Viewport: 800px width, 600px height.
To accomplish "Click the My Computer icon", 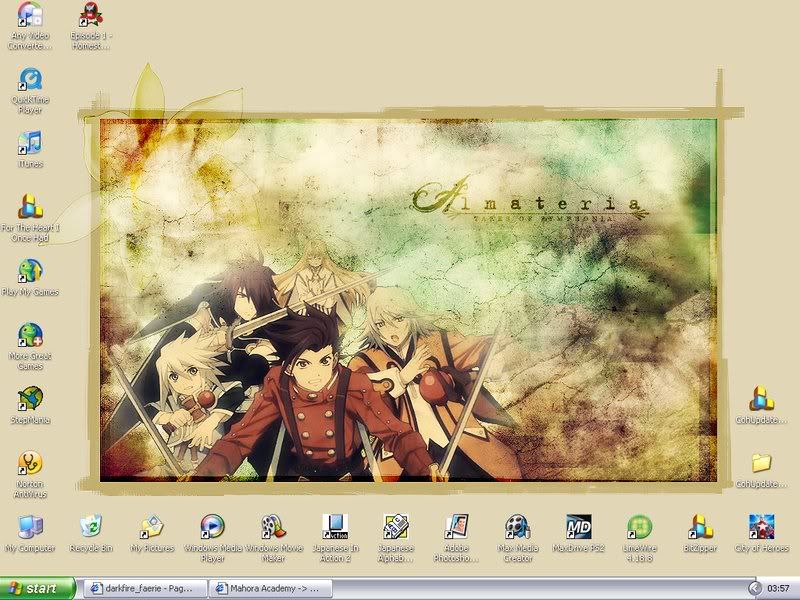I will pyautogui.click(x=30, y=527).
